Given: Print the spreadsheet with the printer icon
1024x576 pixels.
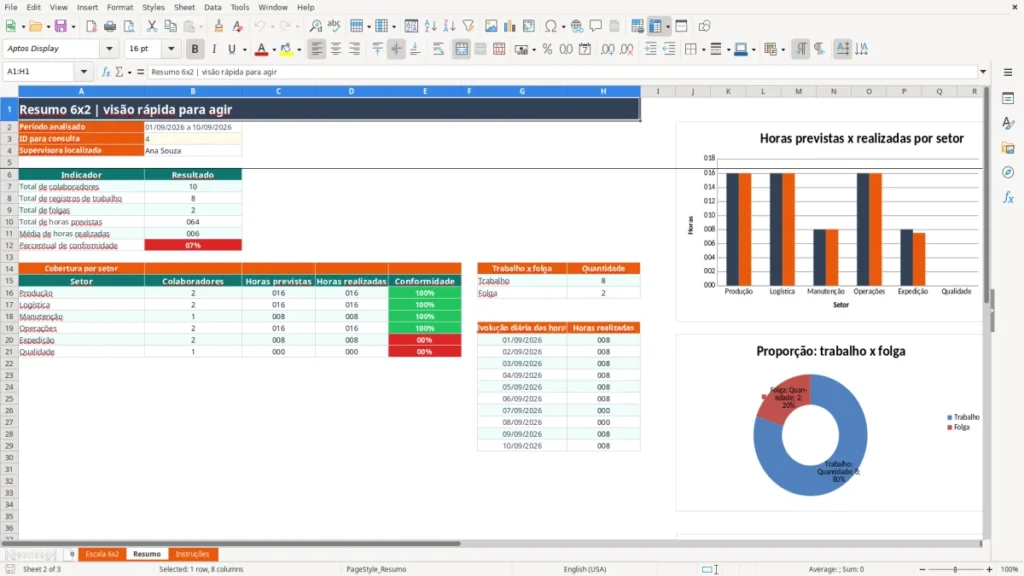Looking at the screenshot, I should (110, 26).
